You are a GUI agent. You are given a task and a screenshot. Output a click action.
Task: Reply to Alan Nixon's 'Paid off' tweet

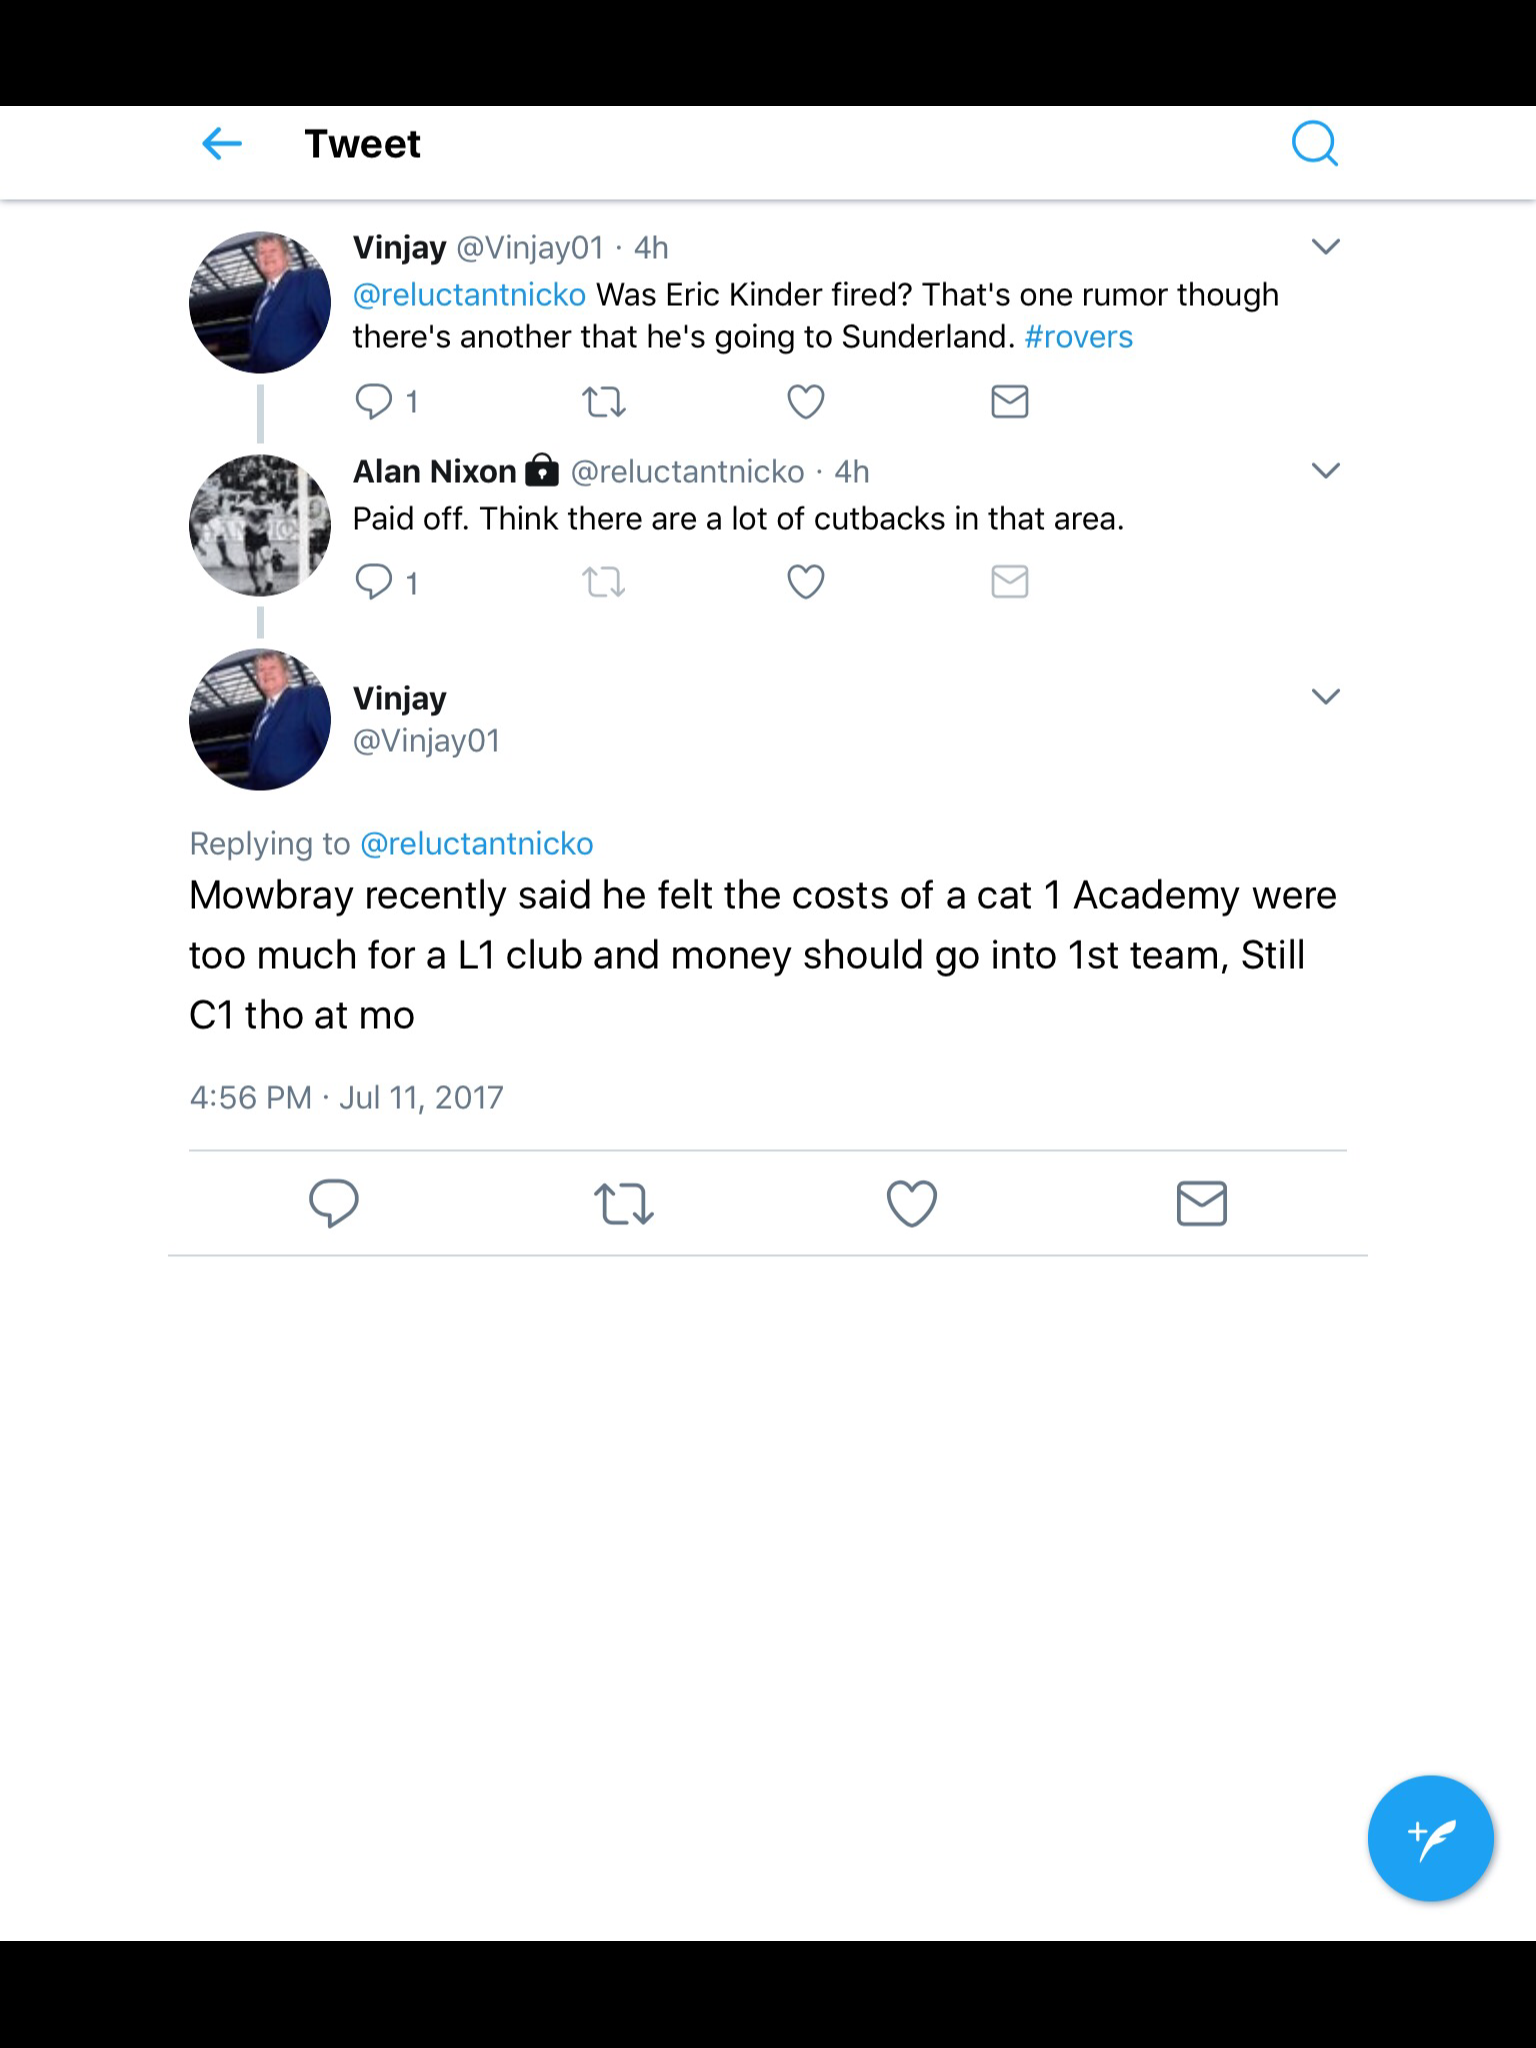[375, 581]
